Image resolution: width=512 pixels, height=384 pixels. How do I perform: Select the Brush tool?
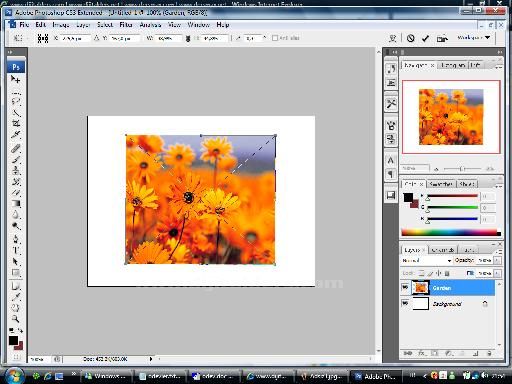tap(16, 160)
